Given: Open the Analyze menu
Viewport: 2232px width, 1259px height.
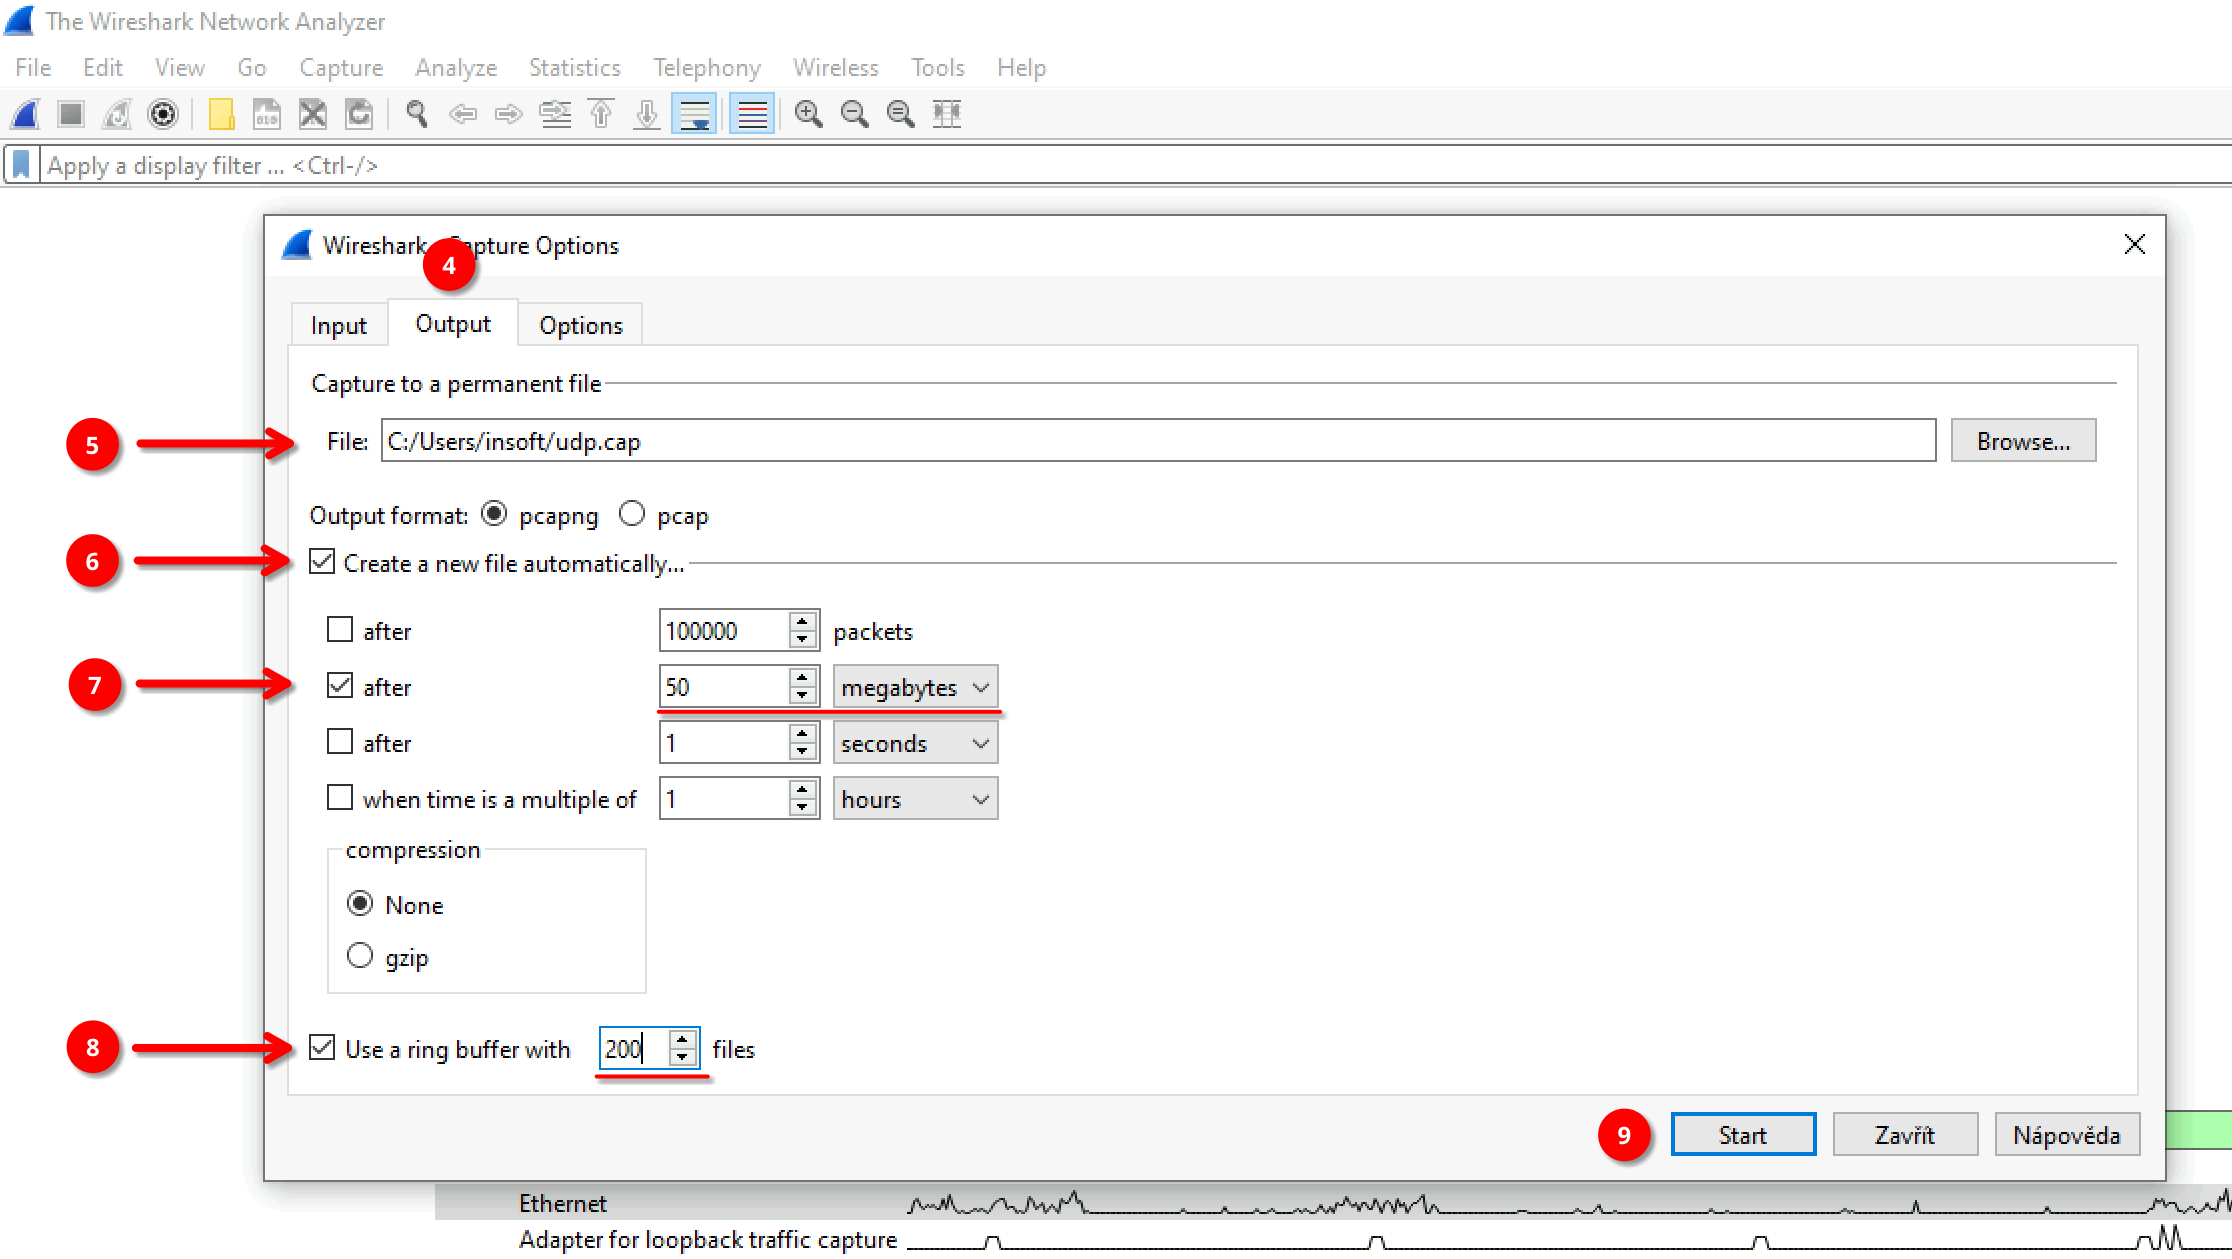Looking at the screenshot, I should (x=456, y=68).
